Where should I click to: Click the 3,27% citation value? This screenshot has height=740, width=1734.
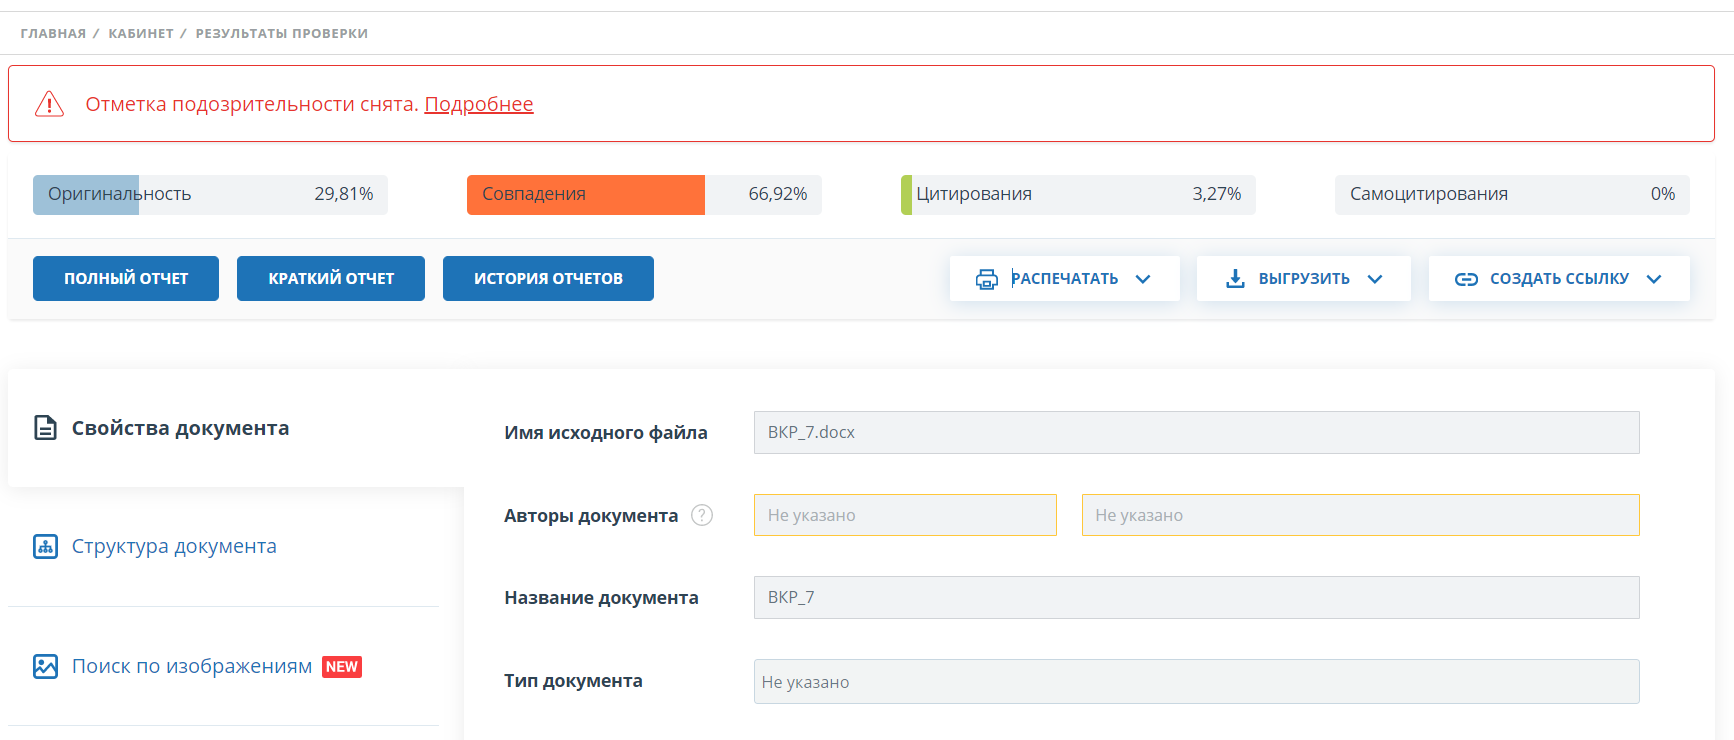(1217, 194)
